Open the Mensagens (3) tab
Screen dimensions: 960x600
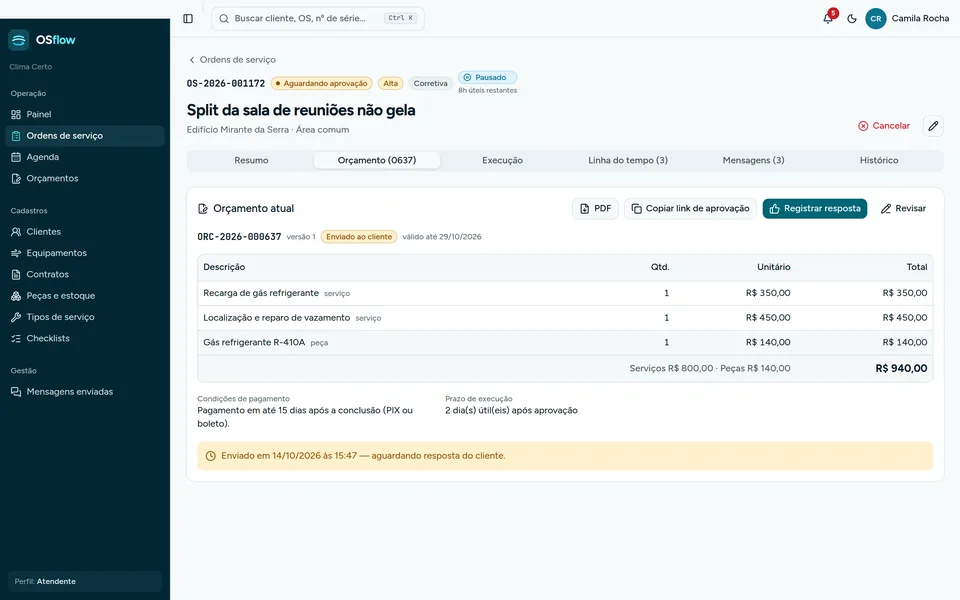[x=753, y=160]
